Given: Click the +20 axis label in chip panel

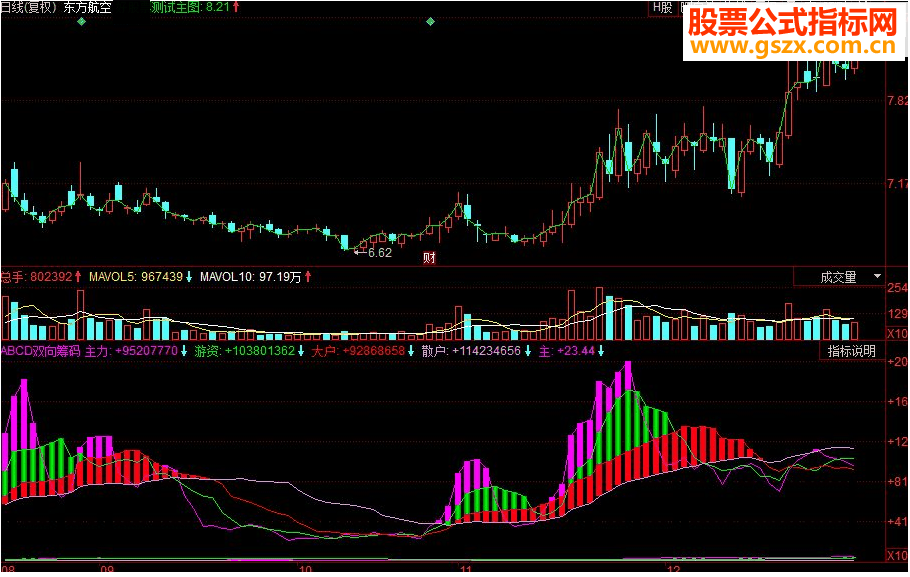Looking at the screenshot, I should tap(897, 362).
